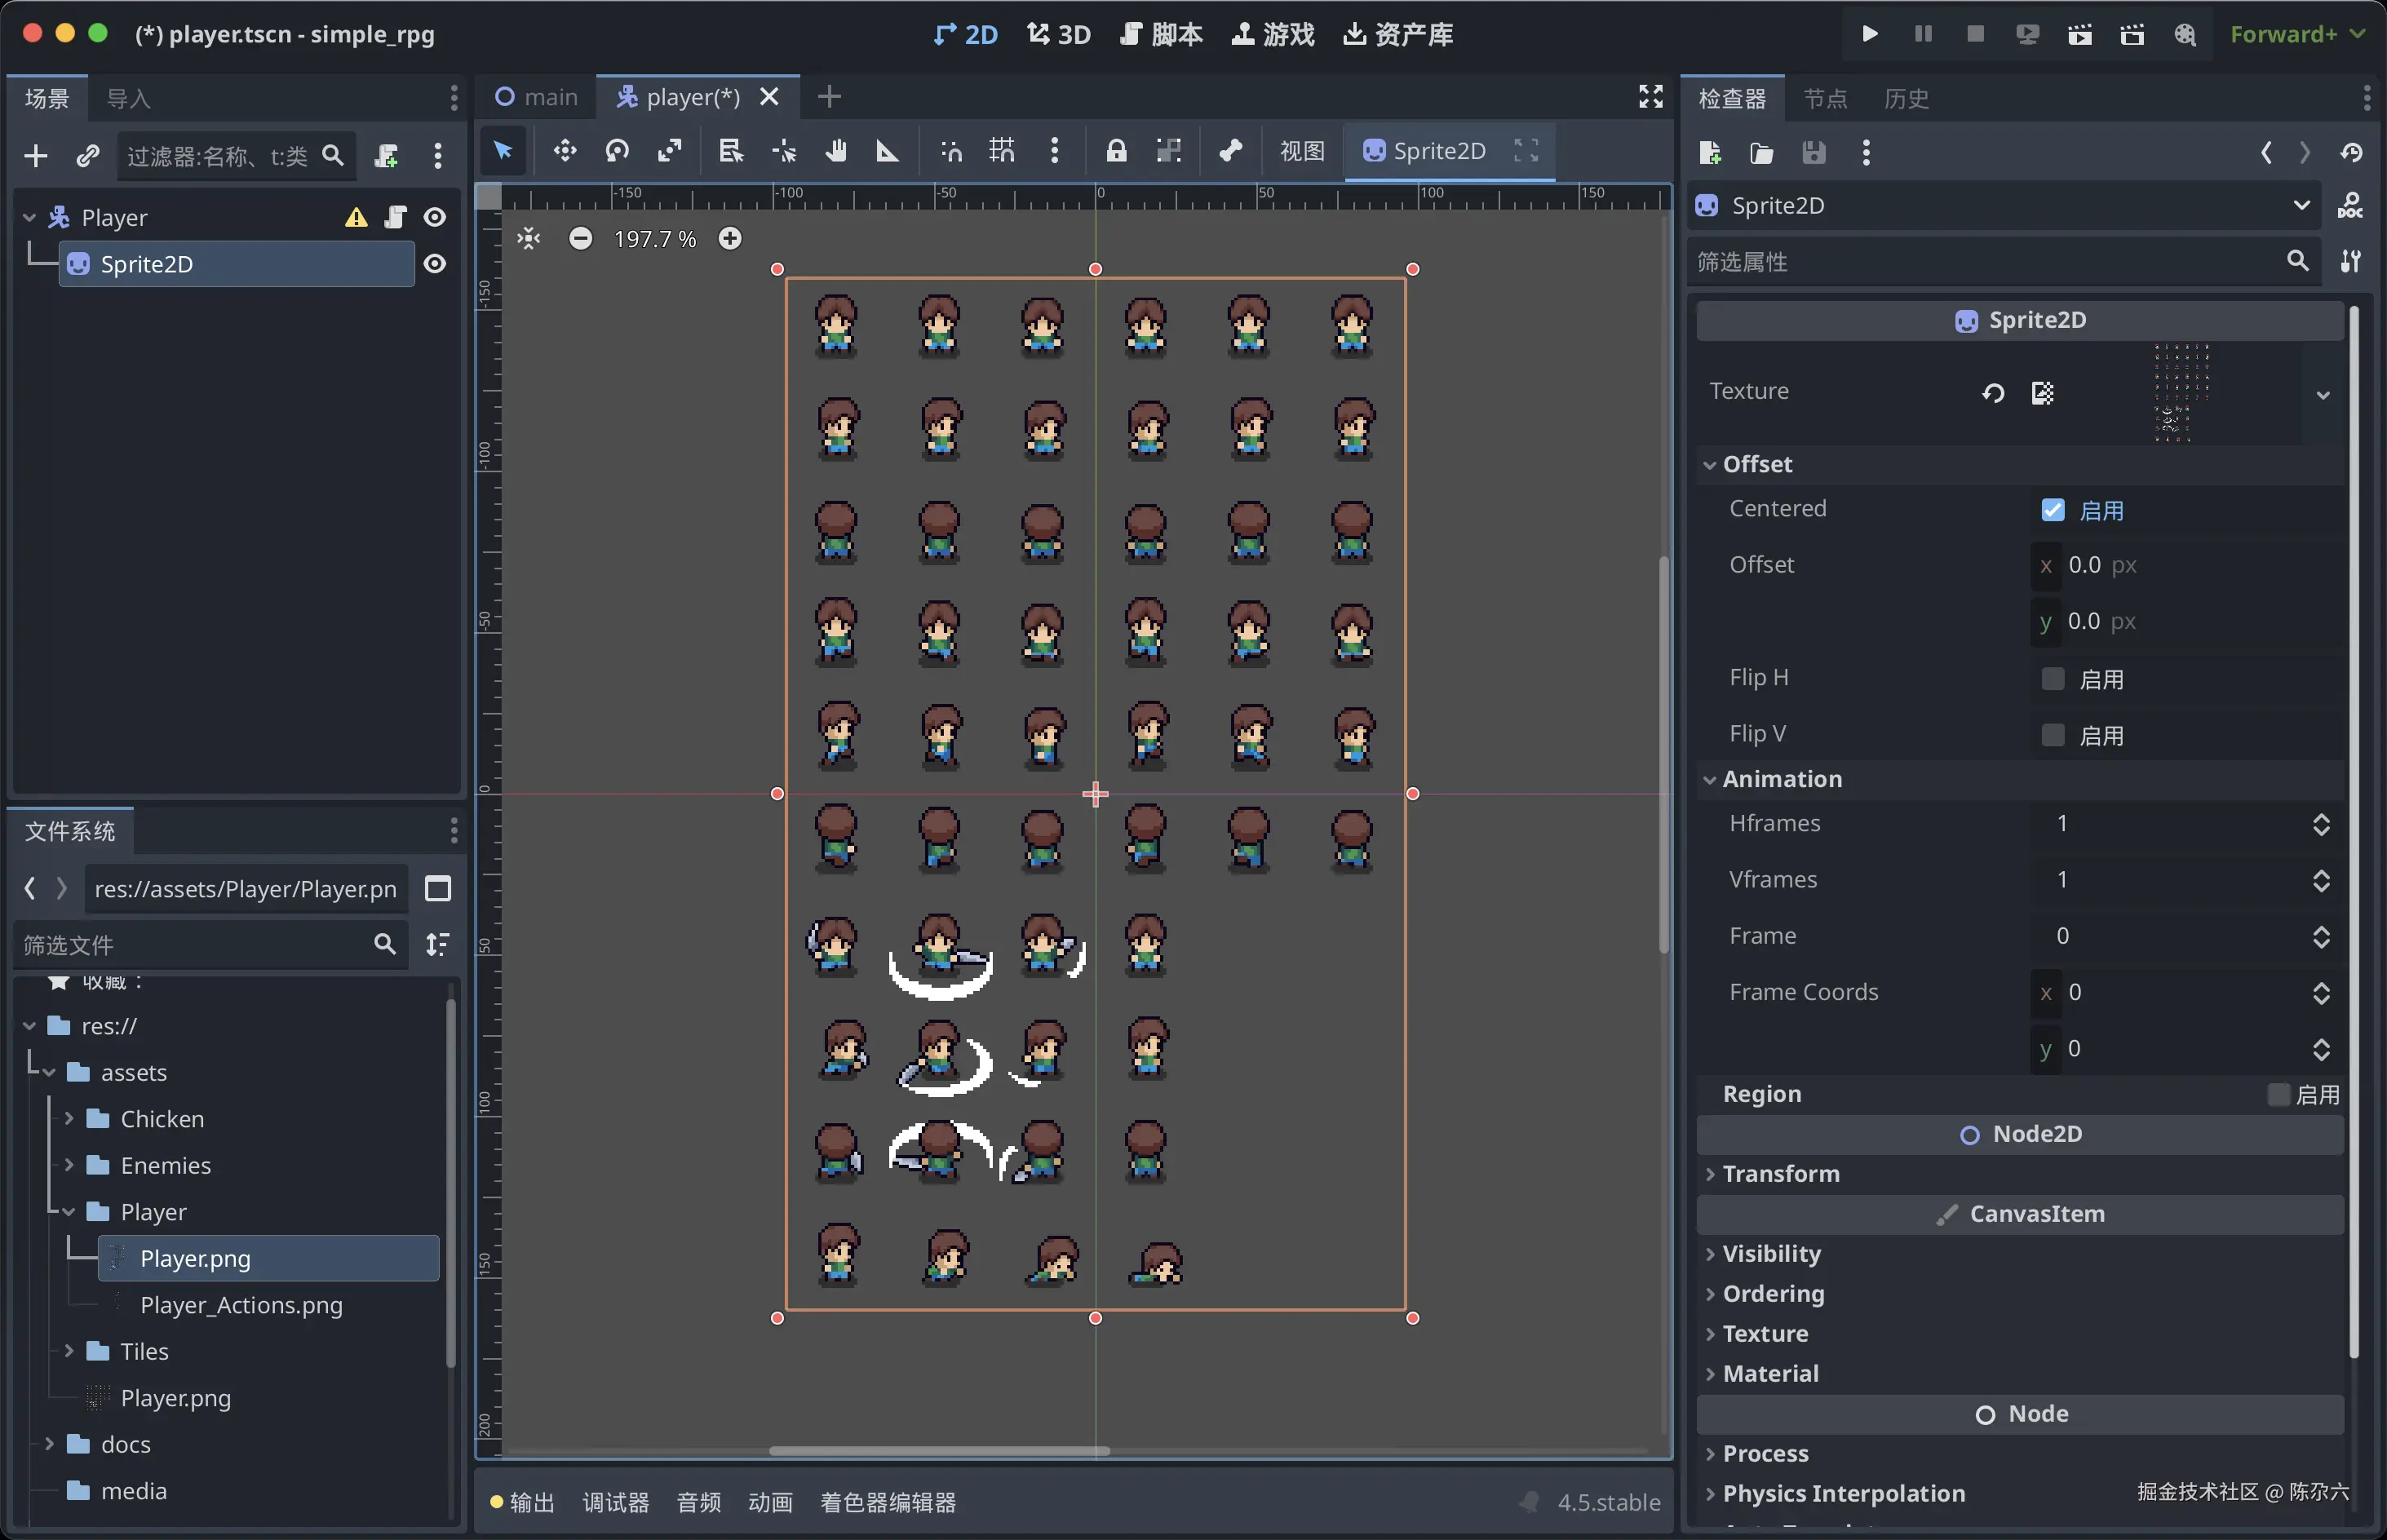Activate the Pan mode hand tool

point(836,151)
